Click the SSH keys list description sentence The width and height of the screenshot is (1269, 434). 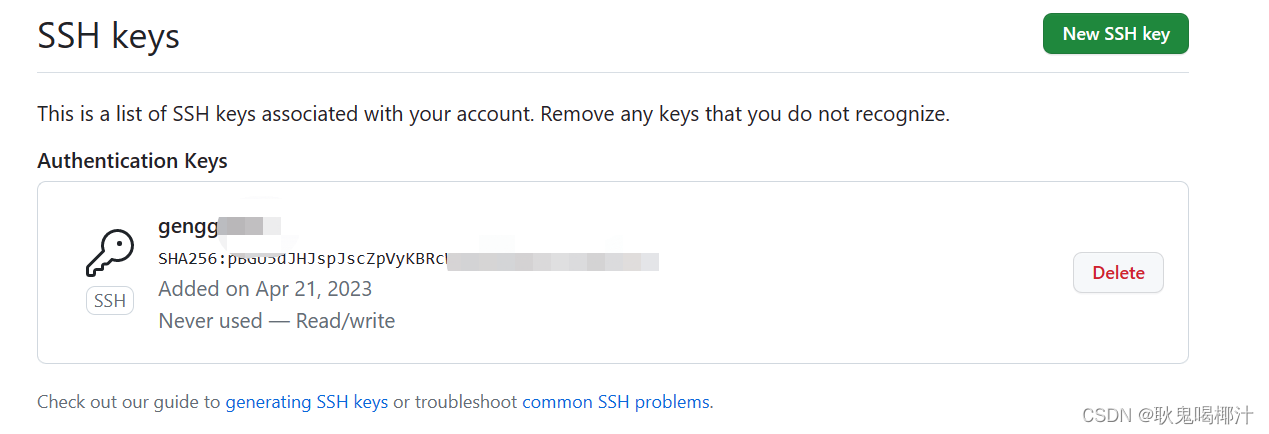(x=493, y=114)
